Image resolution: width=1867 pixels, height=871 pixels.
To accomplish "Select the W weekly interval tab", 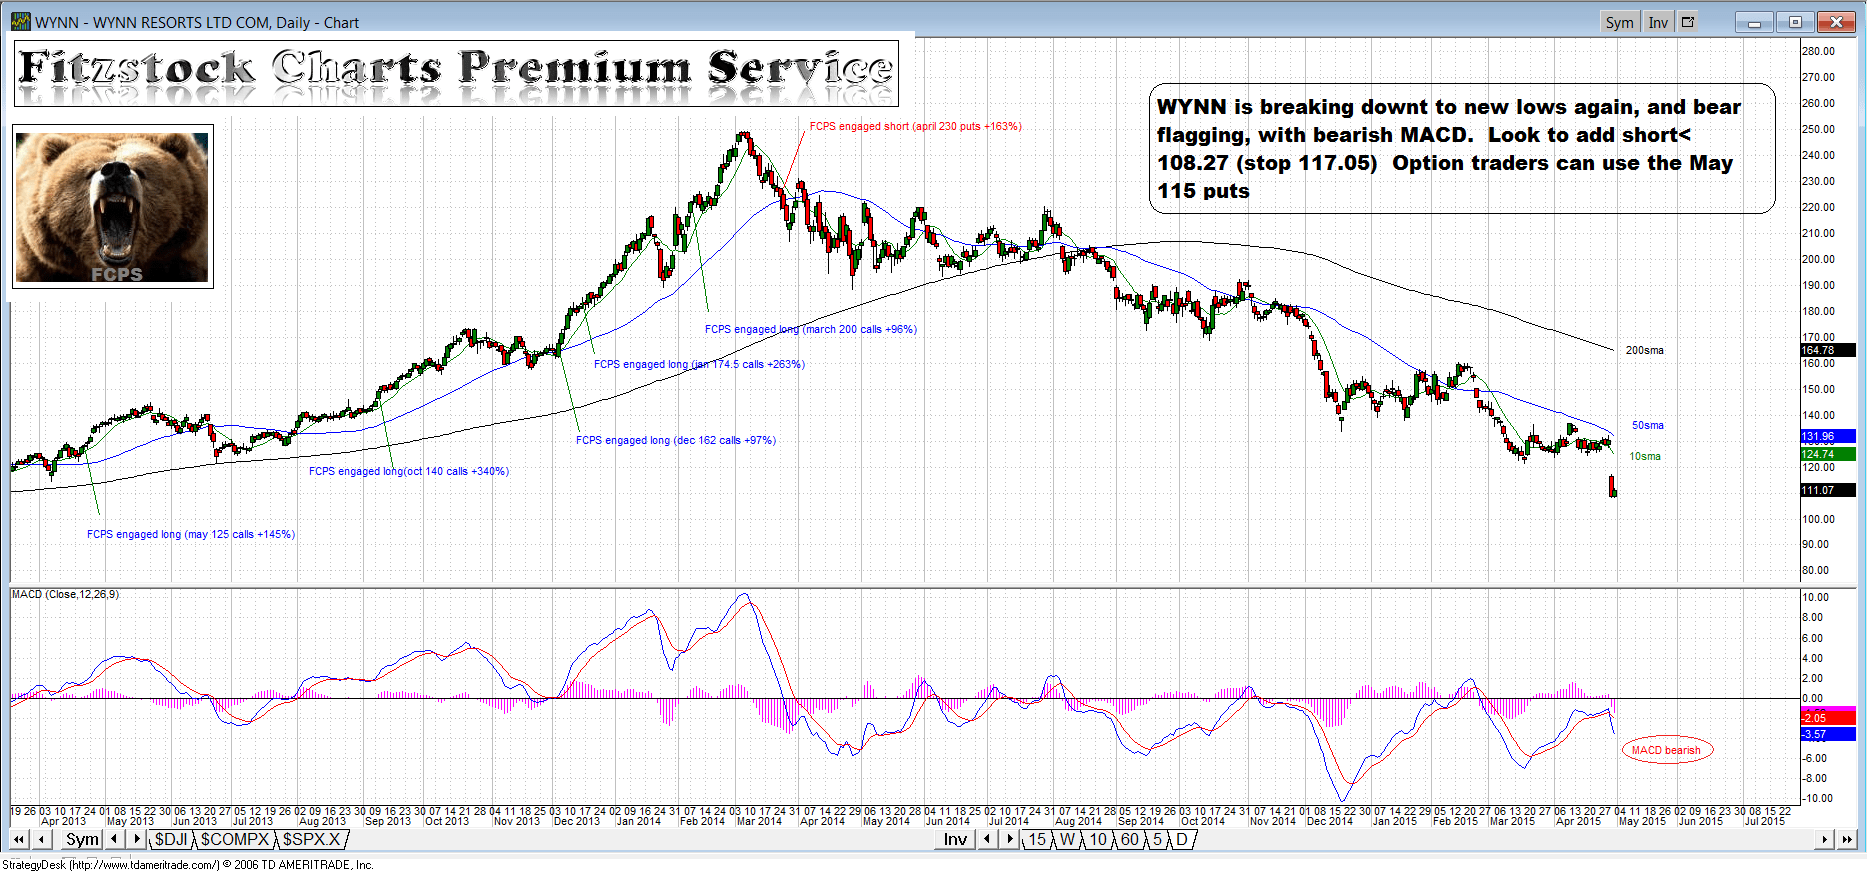I will (1067, 840).
